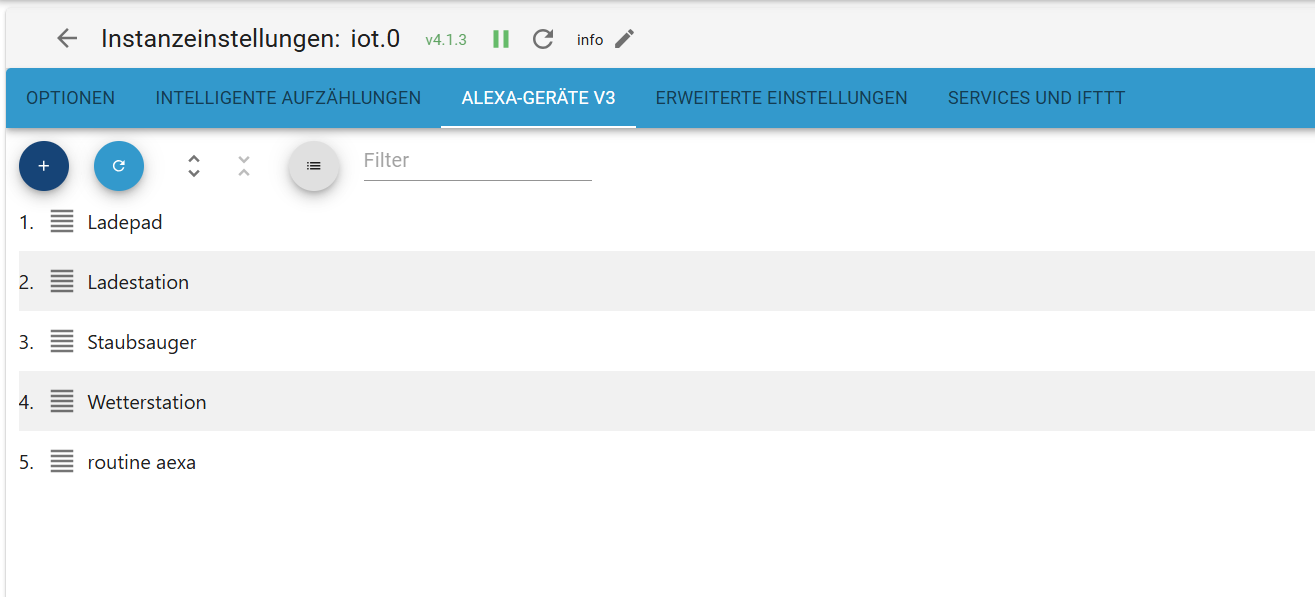Pause the iot.0 instance
Image resolution: width=1315 pixels, height=597 pixels.
[x=501, y=39]
